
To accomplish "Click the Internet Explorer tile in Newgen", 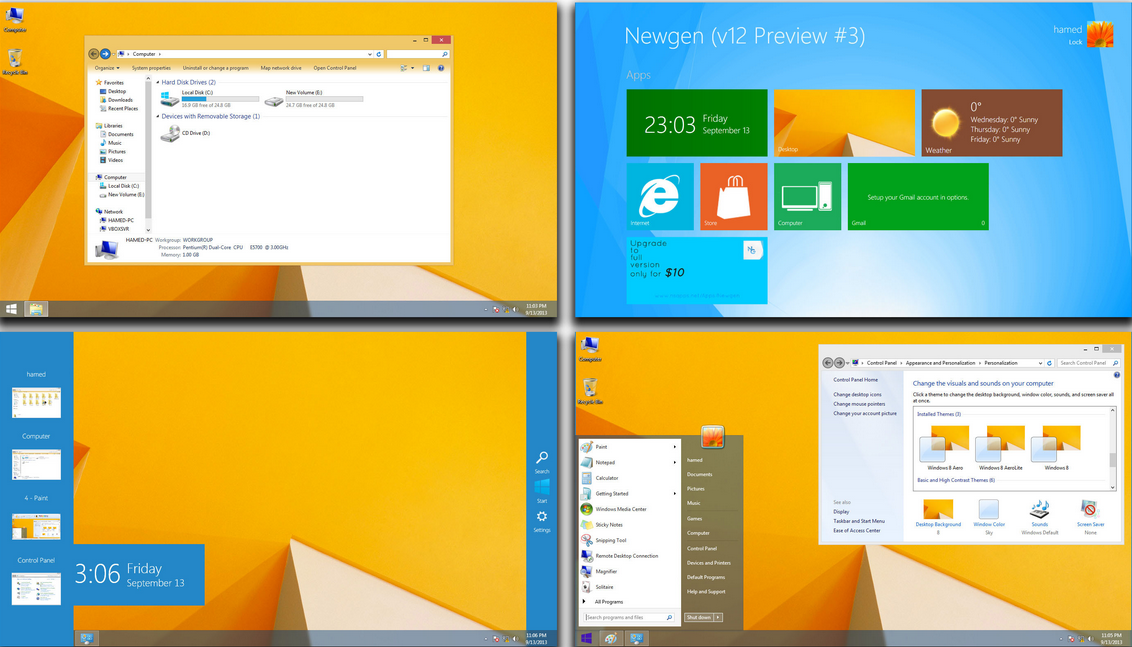I will pos(660,196).
